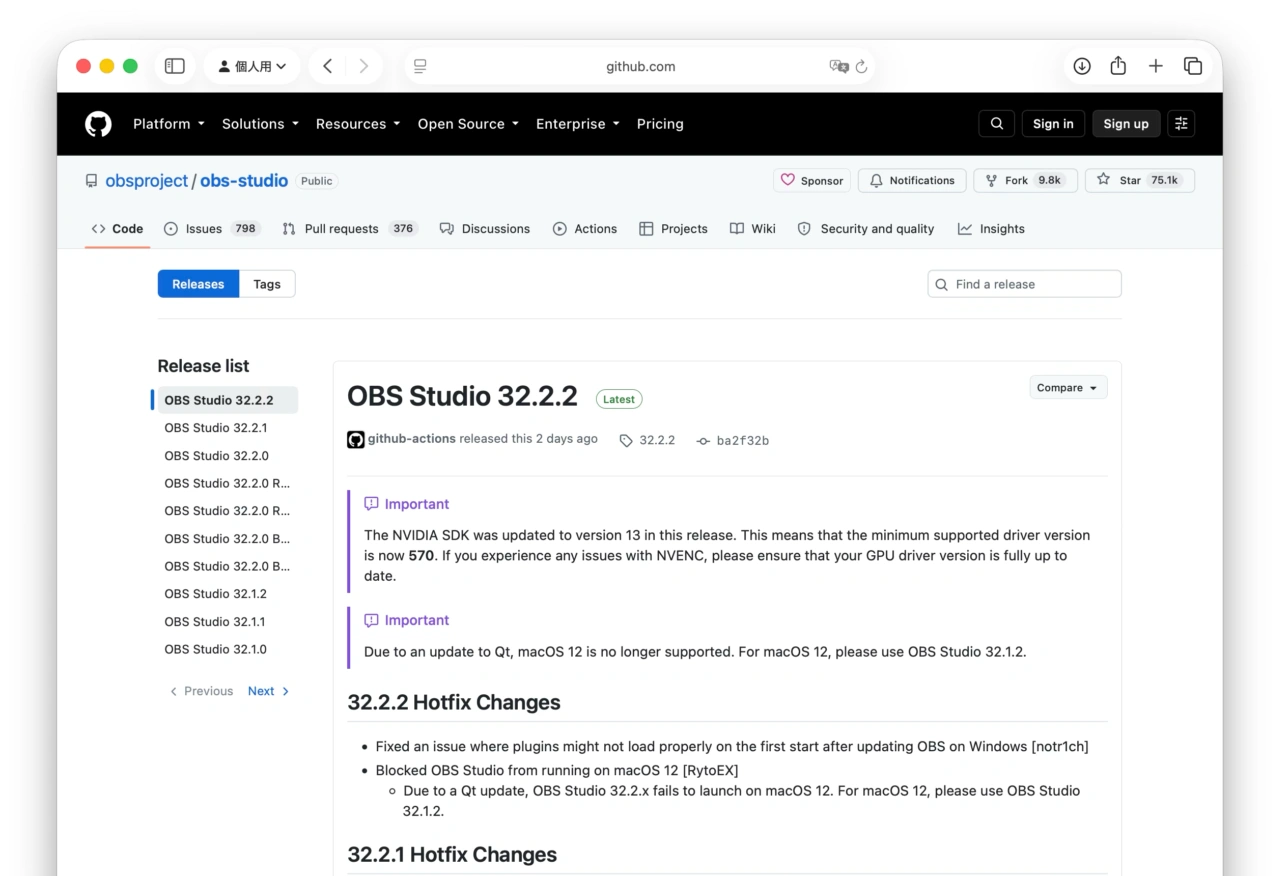1280x876 pixels.
Task: Go back with the Safari back arrow
Action: point(327,66)
